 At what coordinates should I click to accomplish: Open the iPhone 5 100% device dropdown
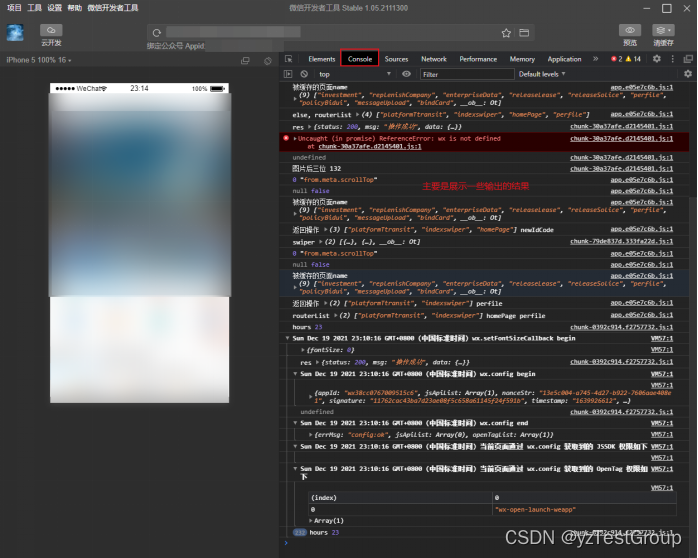[x=39, y=60]
